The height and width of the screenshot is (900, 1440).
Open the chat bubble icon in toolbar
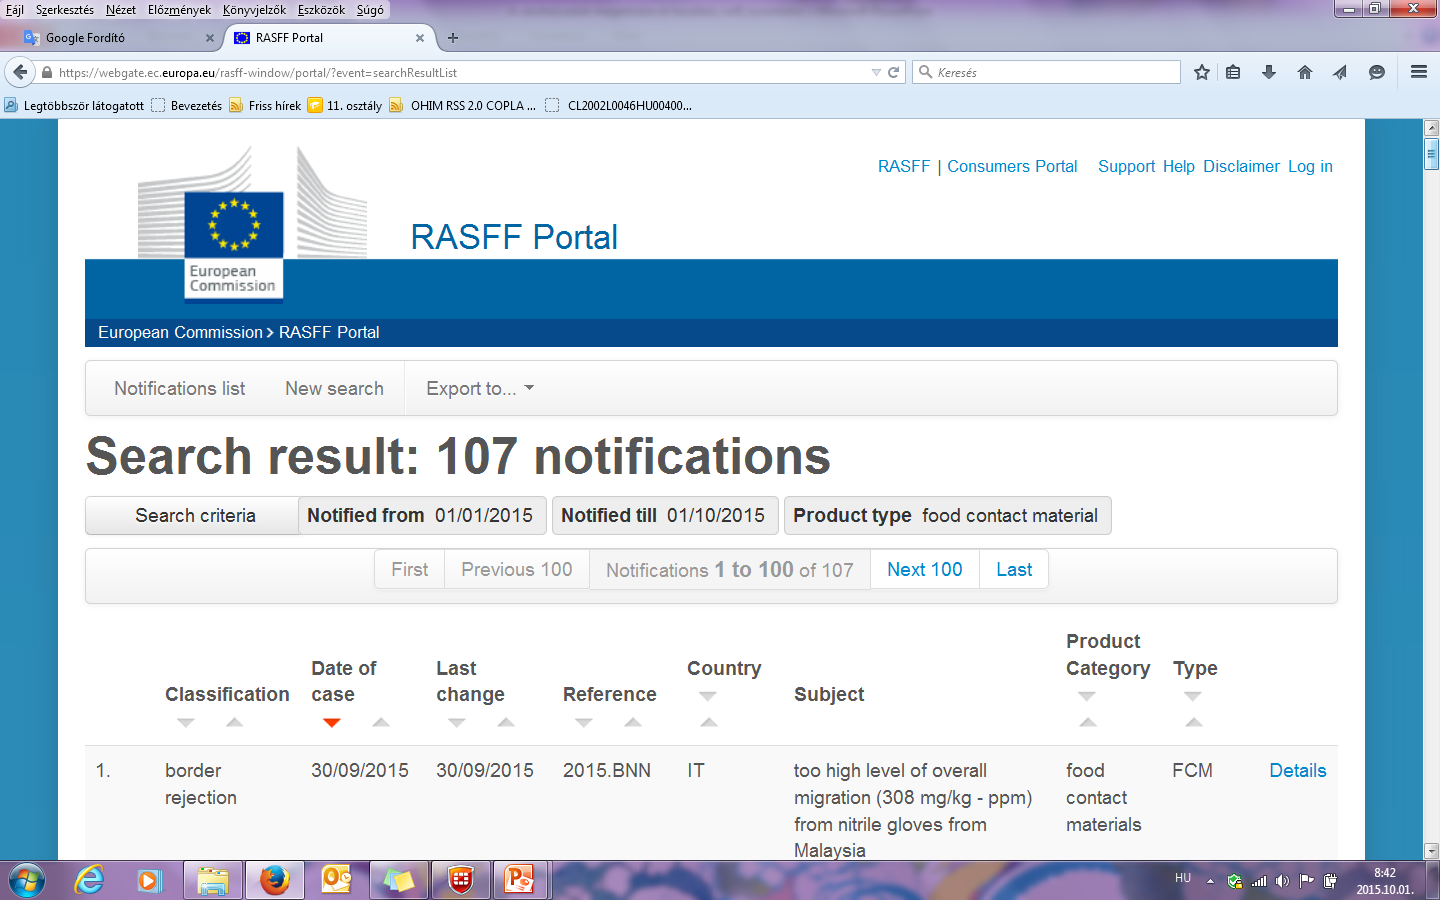pos(1377,72)
